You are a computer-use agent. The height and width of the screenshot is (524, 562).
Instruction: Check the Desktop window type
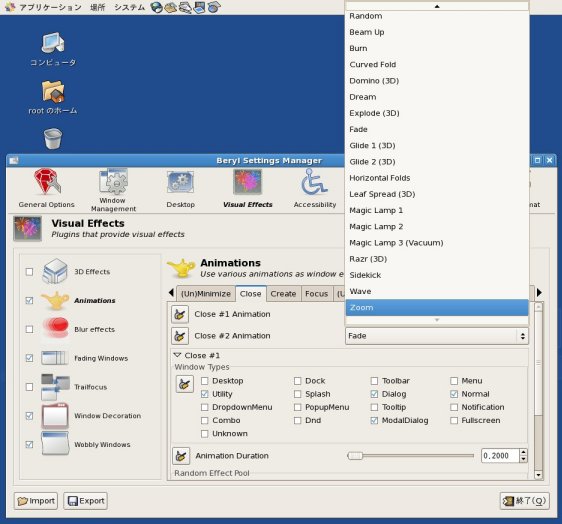coord(205,381)
